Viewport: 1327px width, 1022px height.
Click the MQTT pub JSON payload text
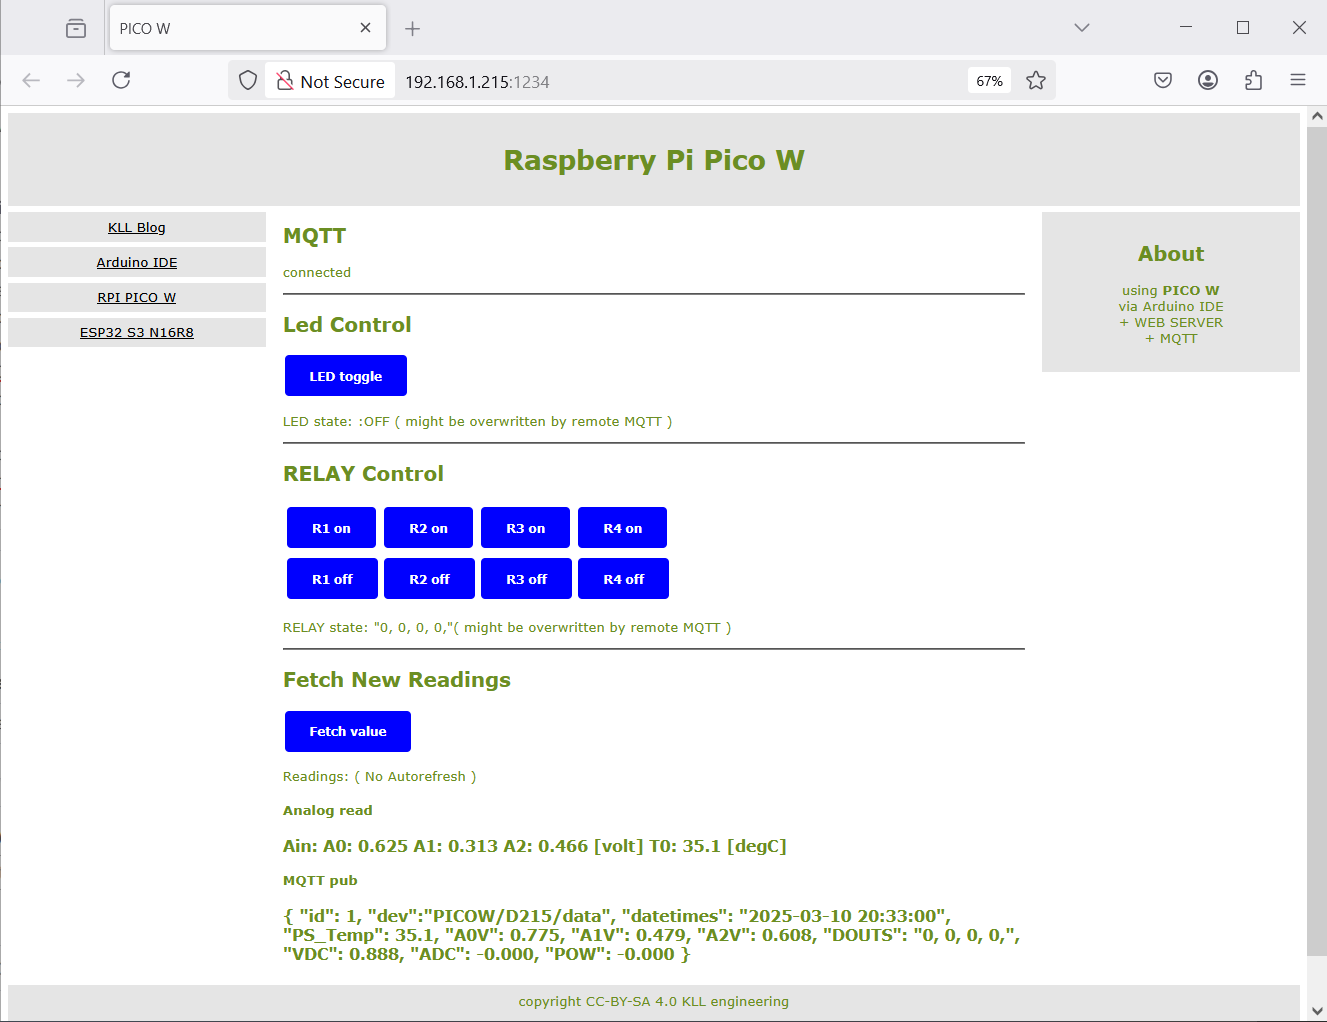tap(651, 935)
